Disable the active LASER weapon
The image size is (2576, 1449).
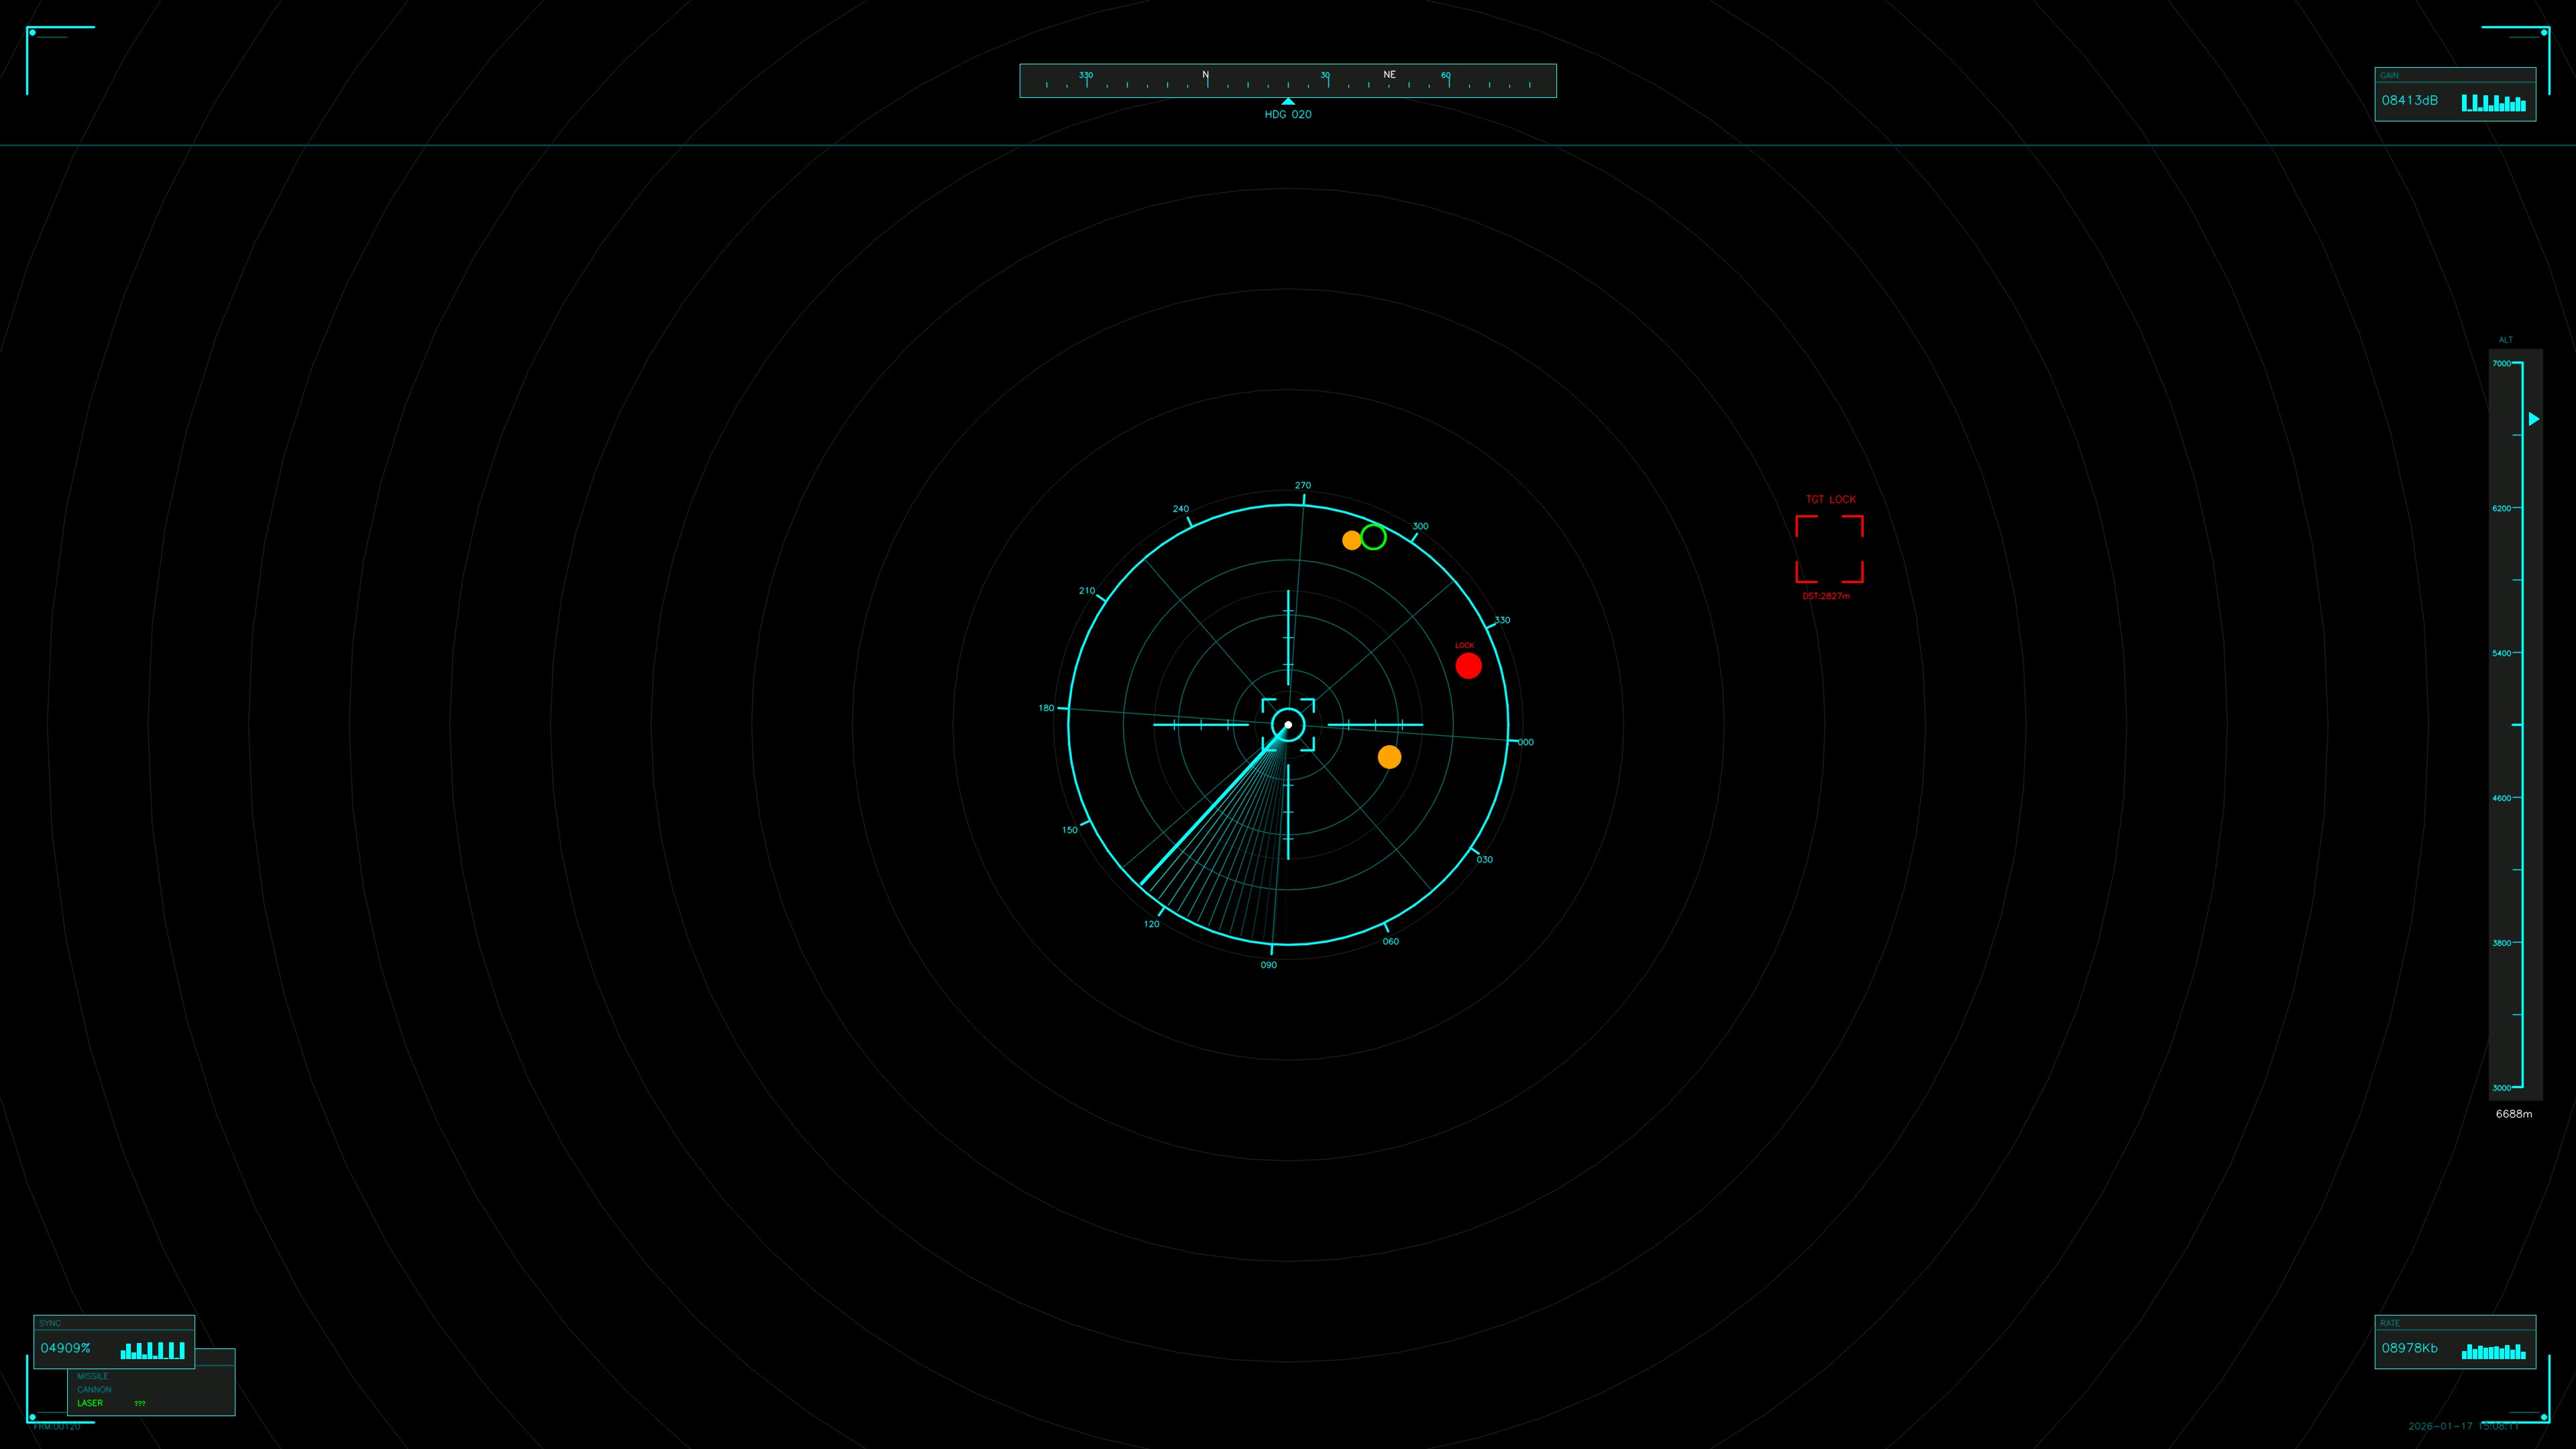(91, 1403)
